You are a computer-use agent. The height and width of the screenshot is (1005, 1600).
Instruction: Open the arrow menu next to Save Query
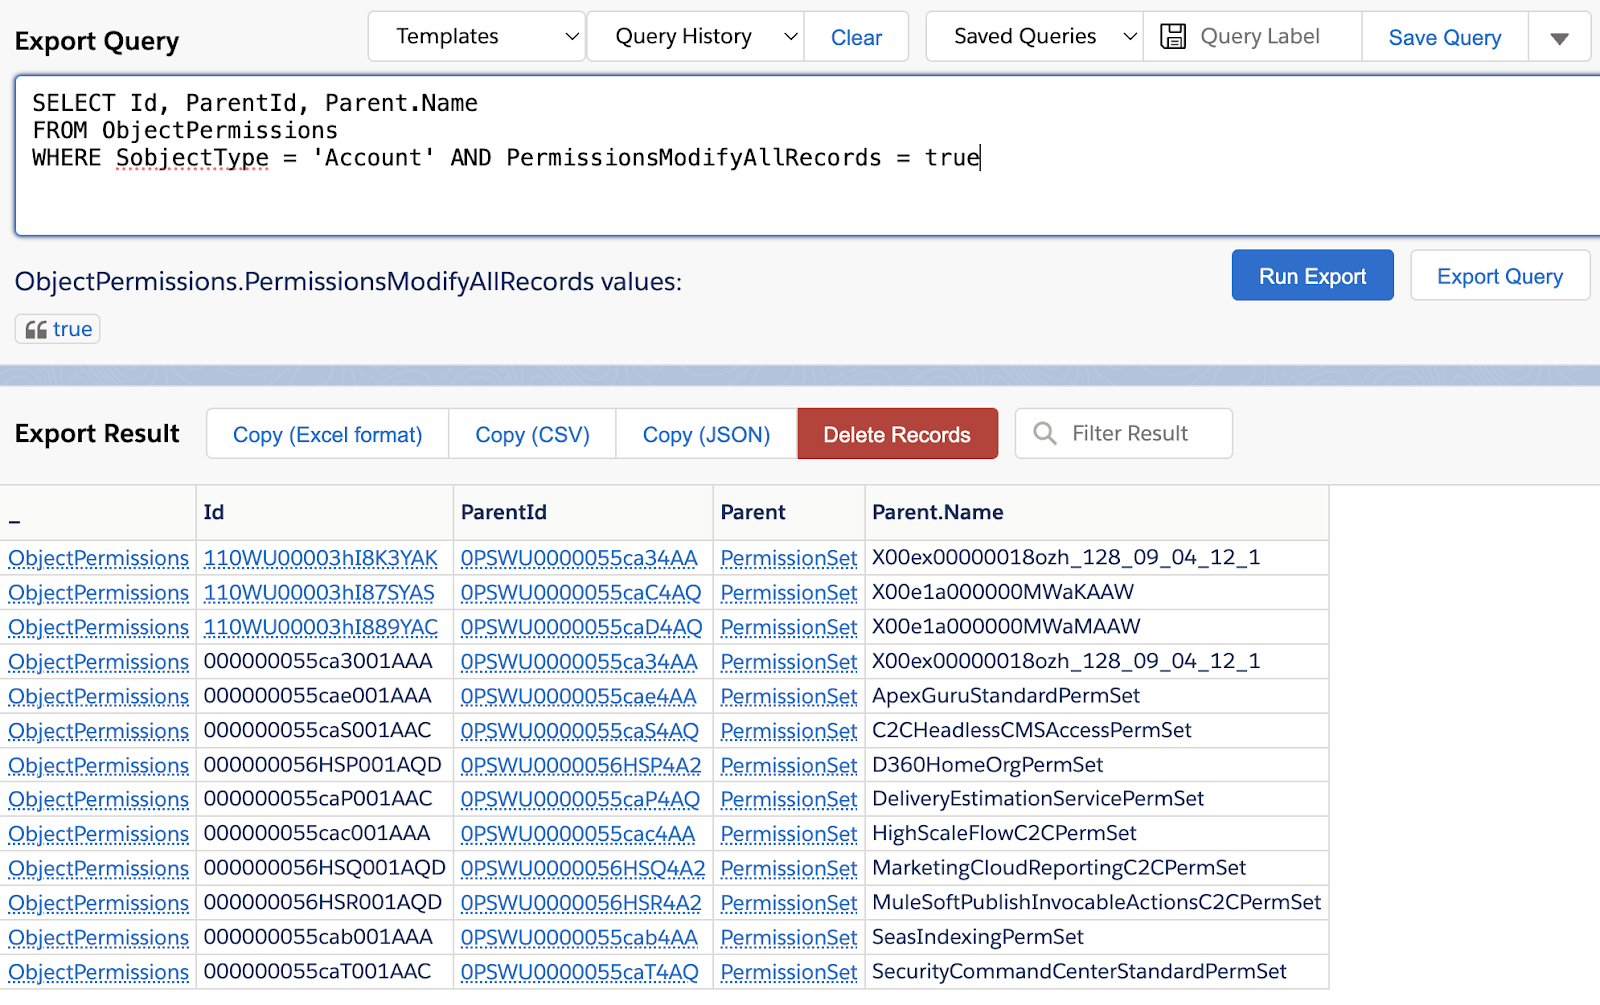point(1559,35)
